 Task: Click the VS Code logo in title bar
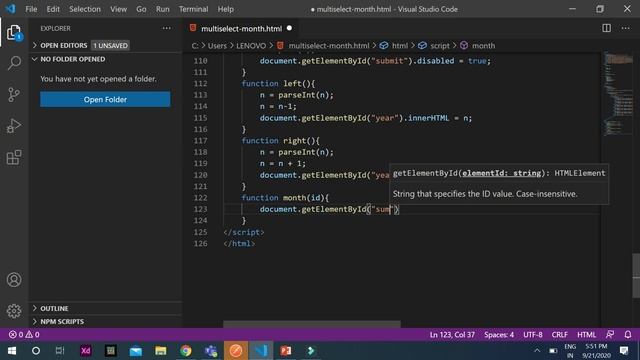pos(10,9)
